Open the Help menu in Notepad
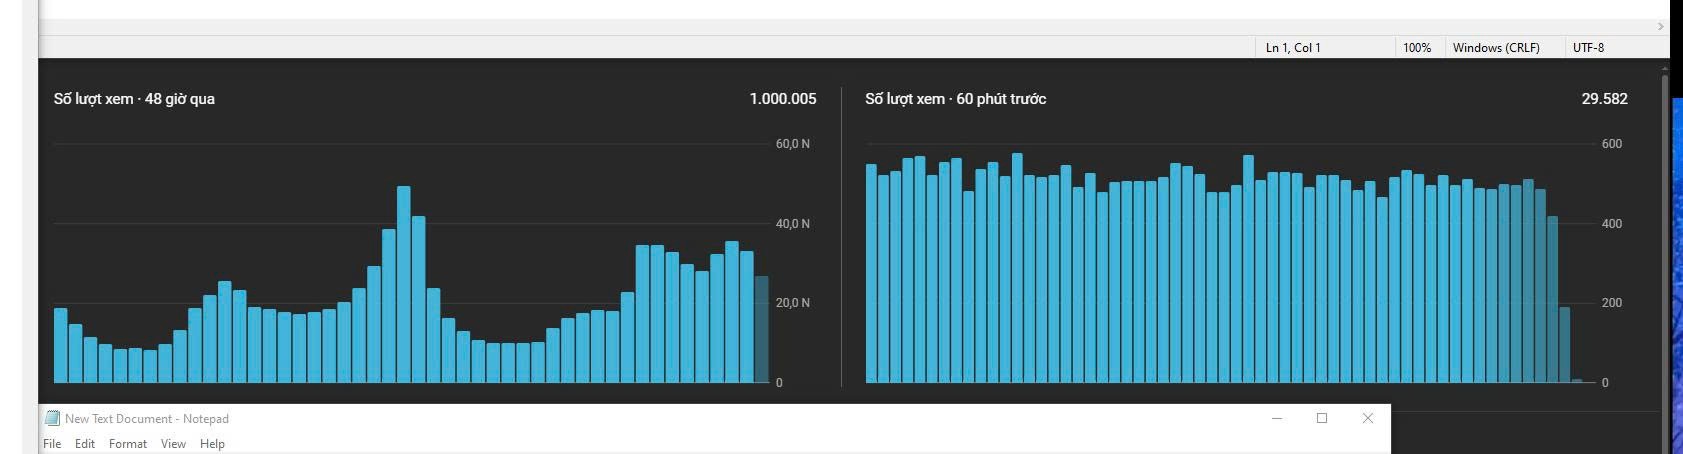The height and width of the screenshot is (454, 1683). [x=212, y=444]
